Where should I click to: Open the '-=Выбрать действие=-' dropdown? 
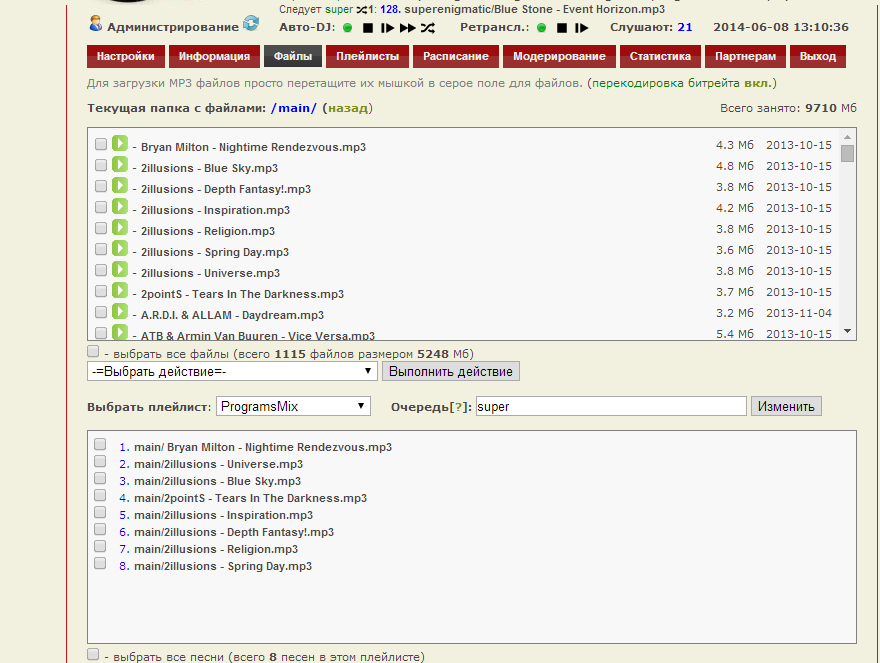pos(232,371)
